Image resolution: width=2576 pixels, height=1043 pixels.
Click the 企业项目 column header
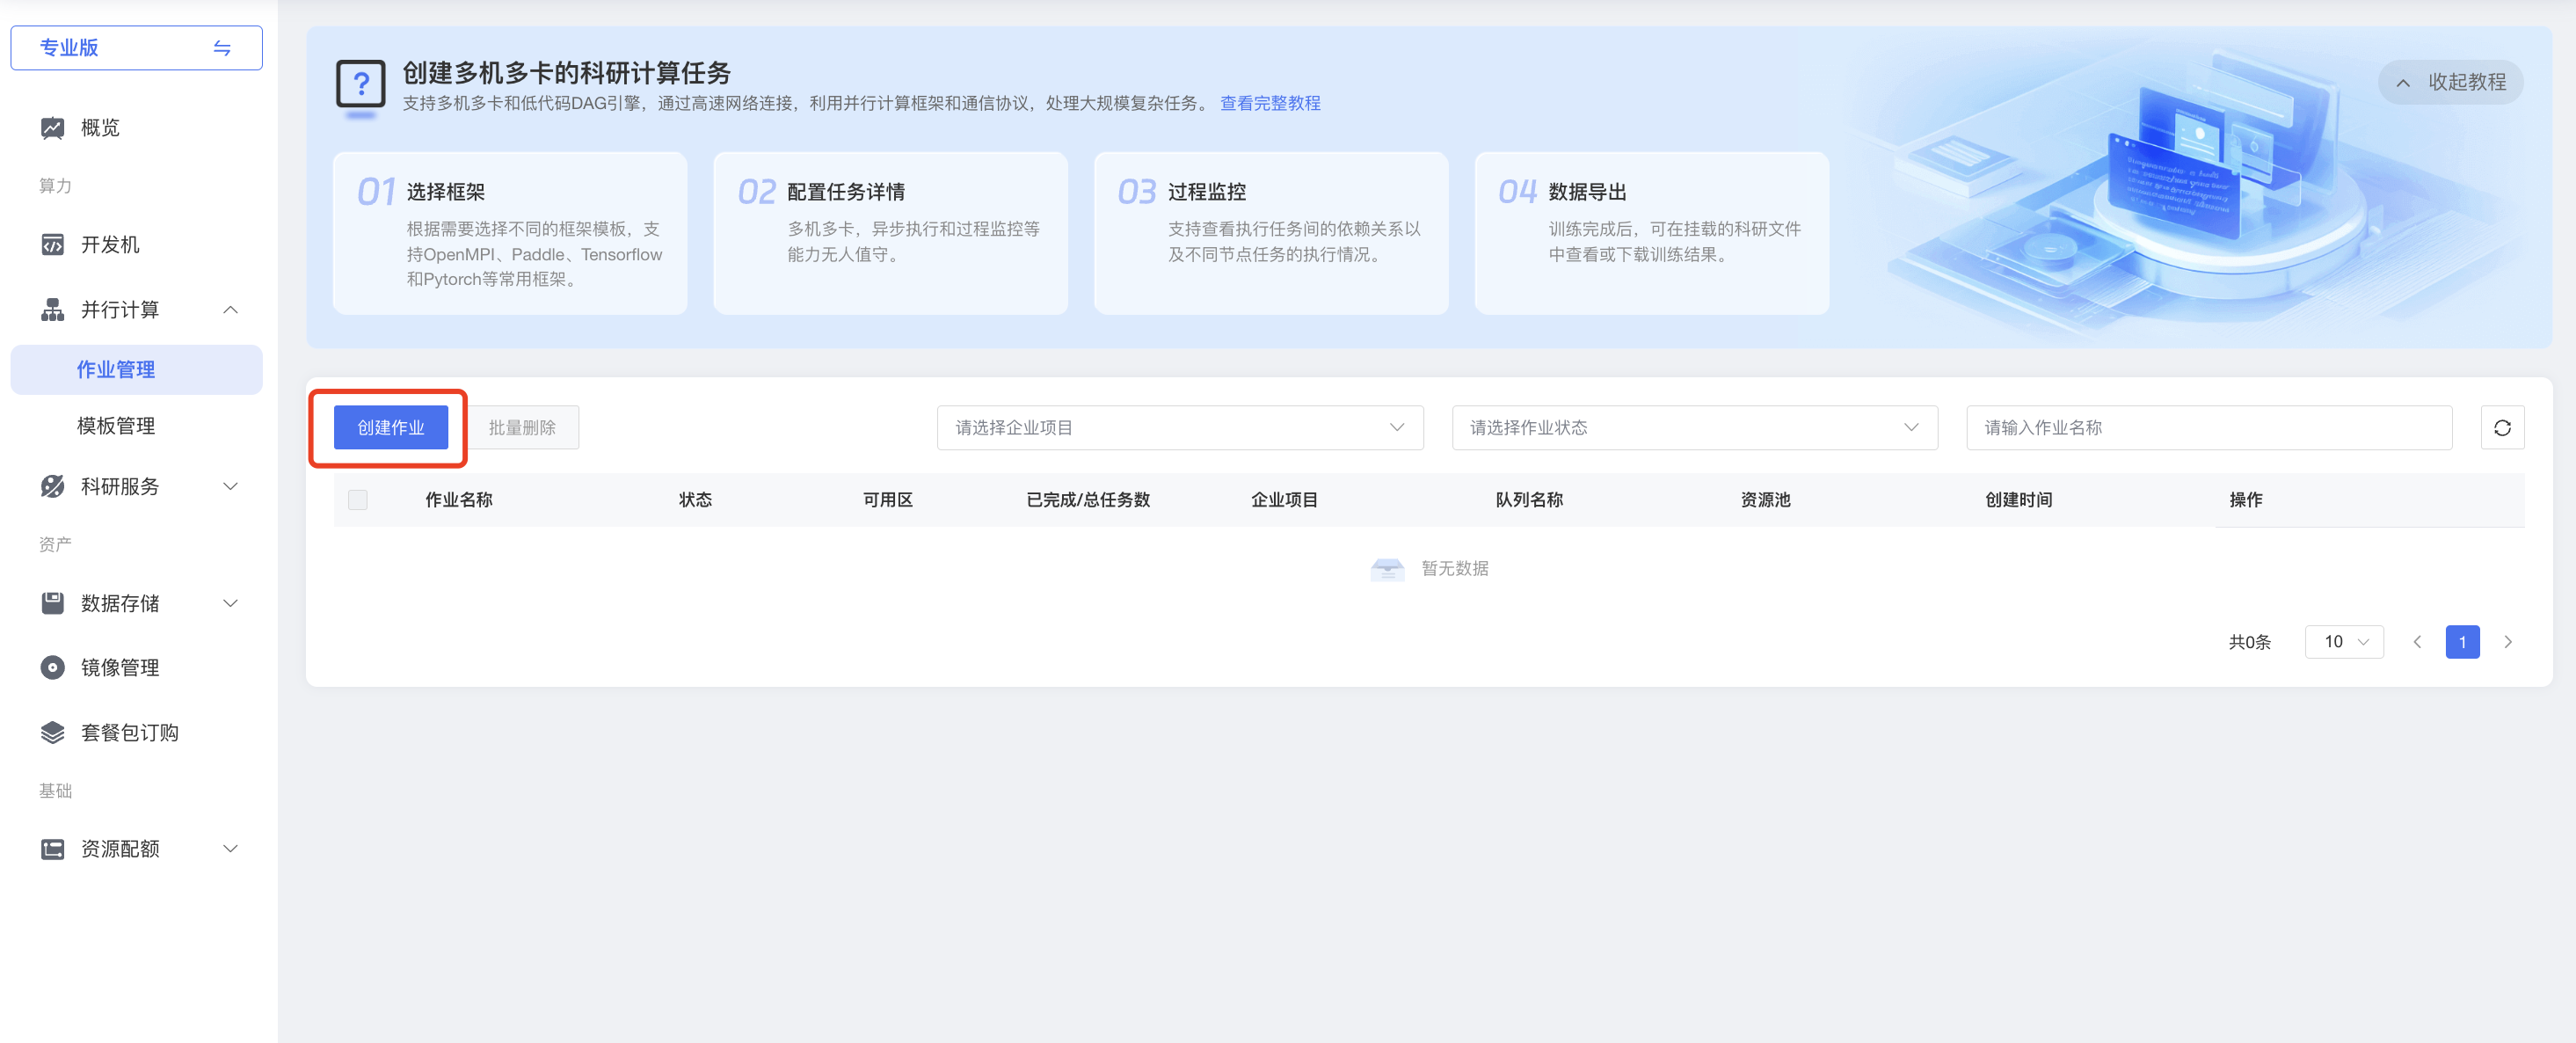[1285, 500]
